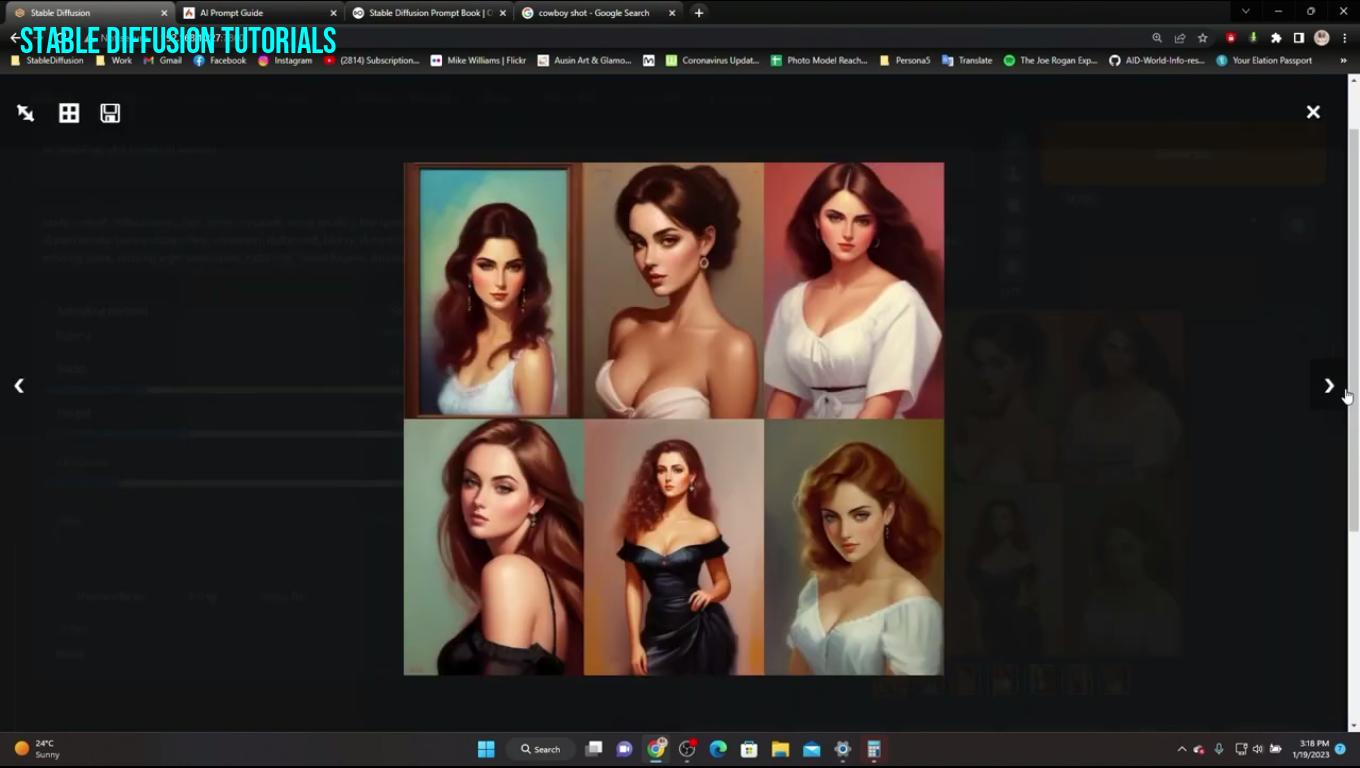Viewport: 1360px width, 768px height.
Task: Click the taskbar Search box
Action: 540,749
